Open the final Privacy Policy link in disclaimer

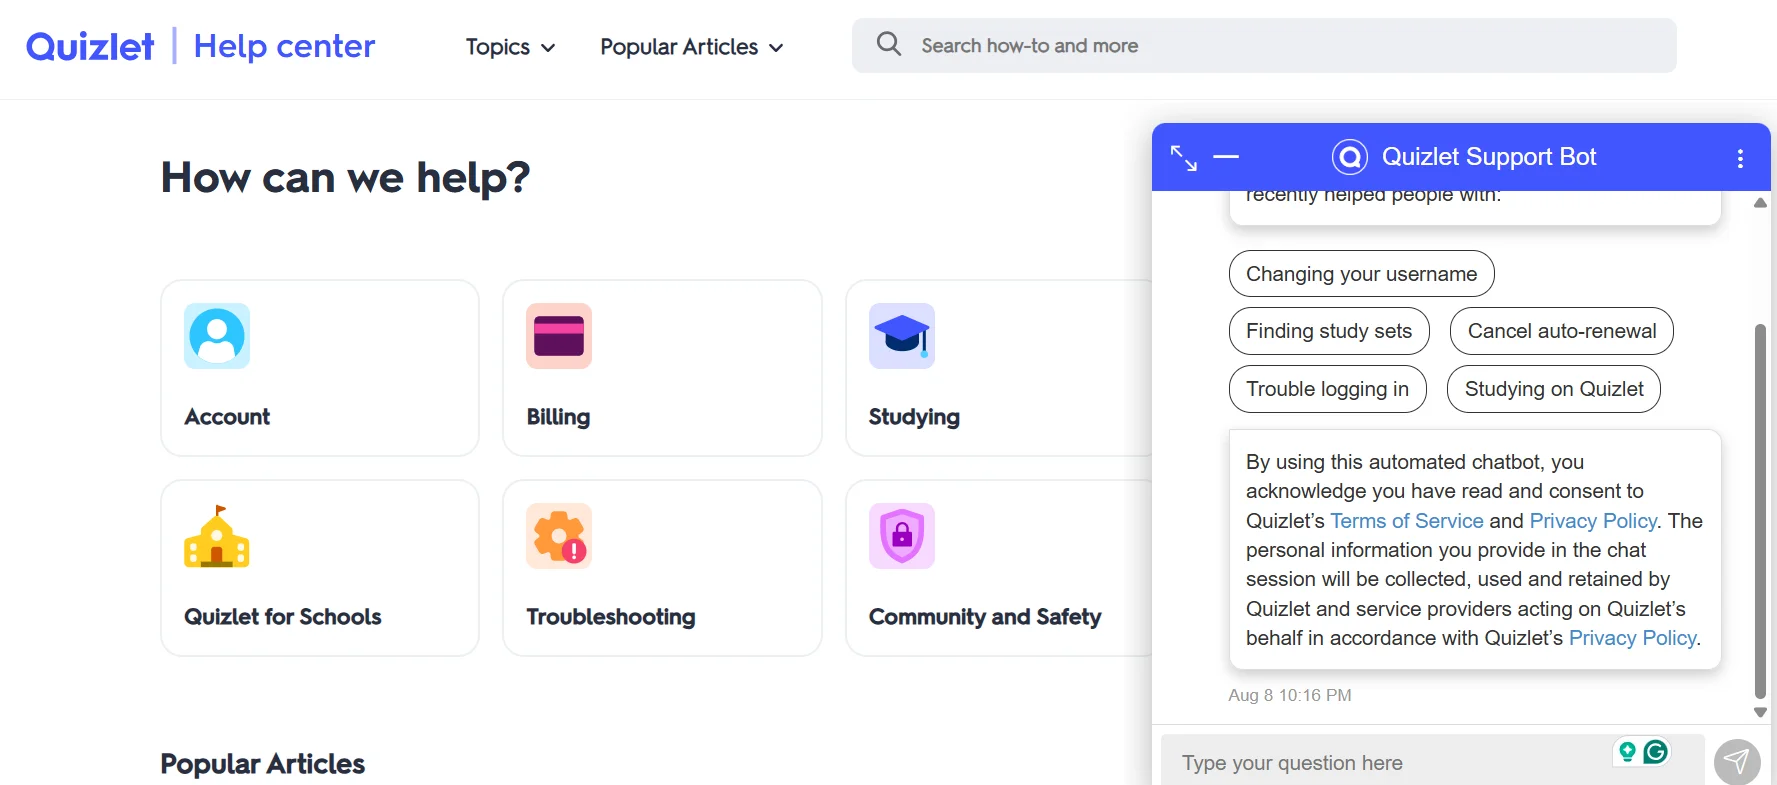pyautogui.click(x=1632, y=638)
